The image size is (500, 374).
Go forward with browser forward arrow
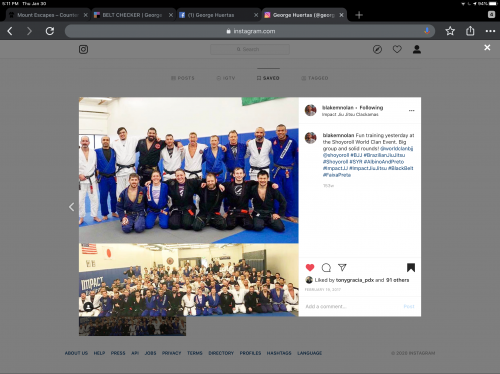click(29, 31)
